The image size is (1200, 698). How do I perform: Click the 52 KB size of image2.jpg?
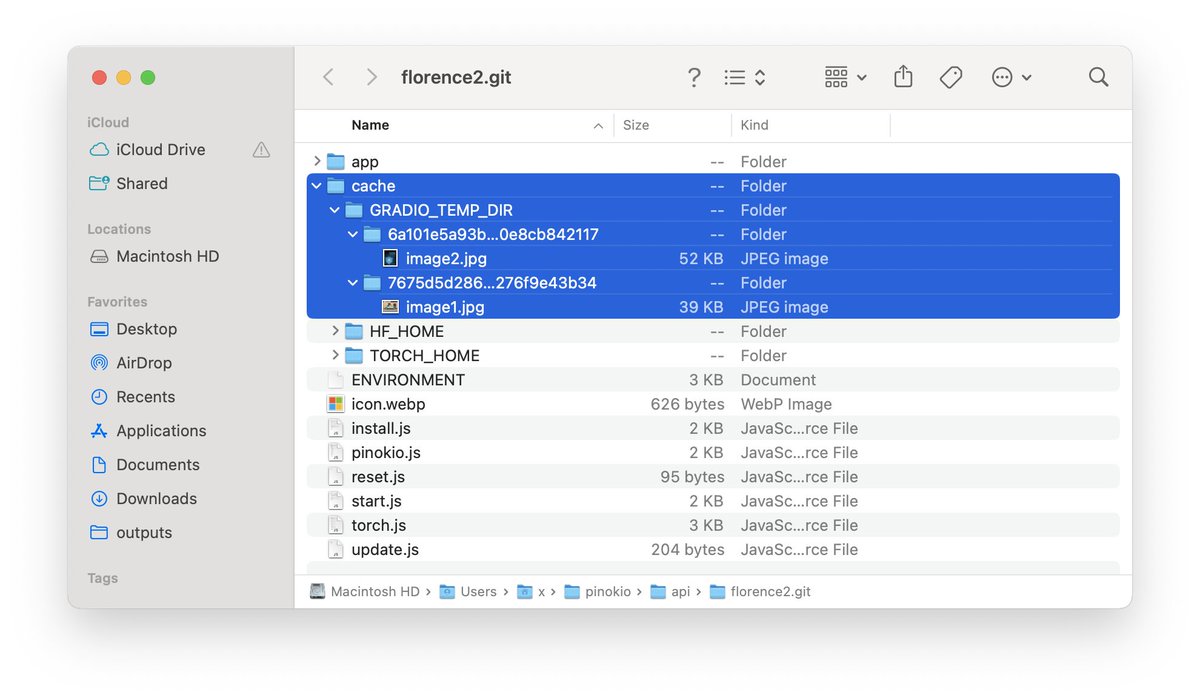click(700, 258)
